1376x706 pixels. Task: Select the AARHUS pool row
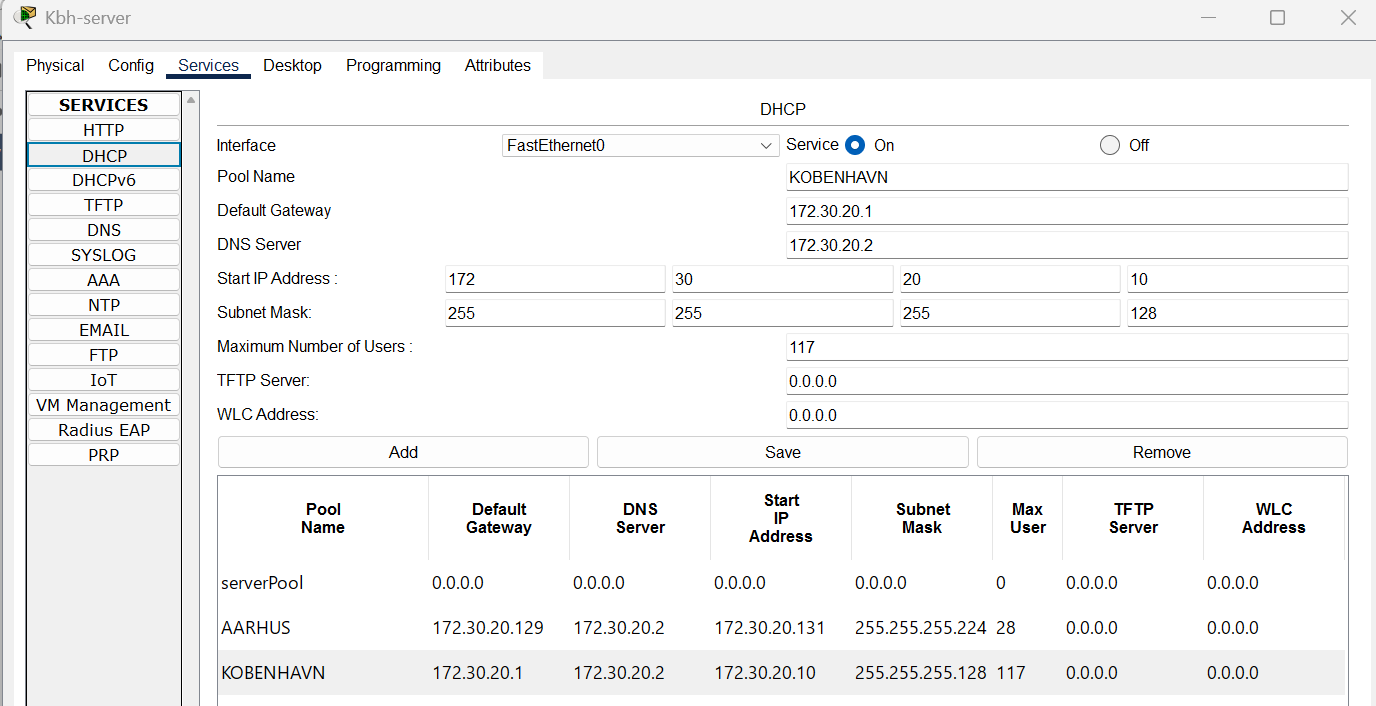click(x=781, y=628)
